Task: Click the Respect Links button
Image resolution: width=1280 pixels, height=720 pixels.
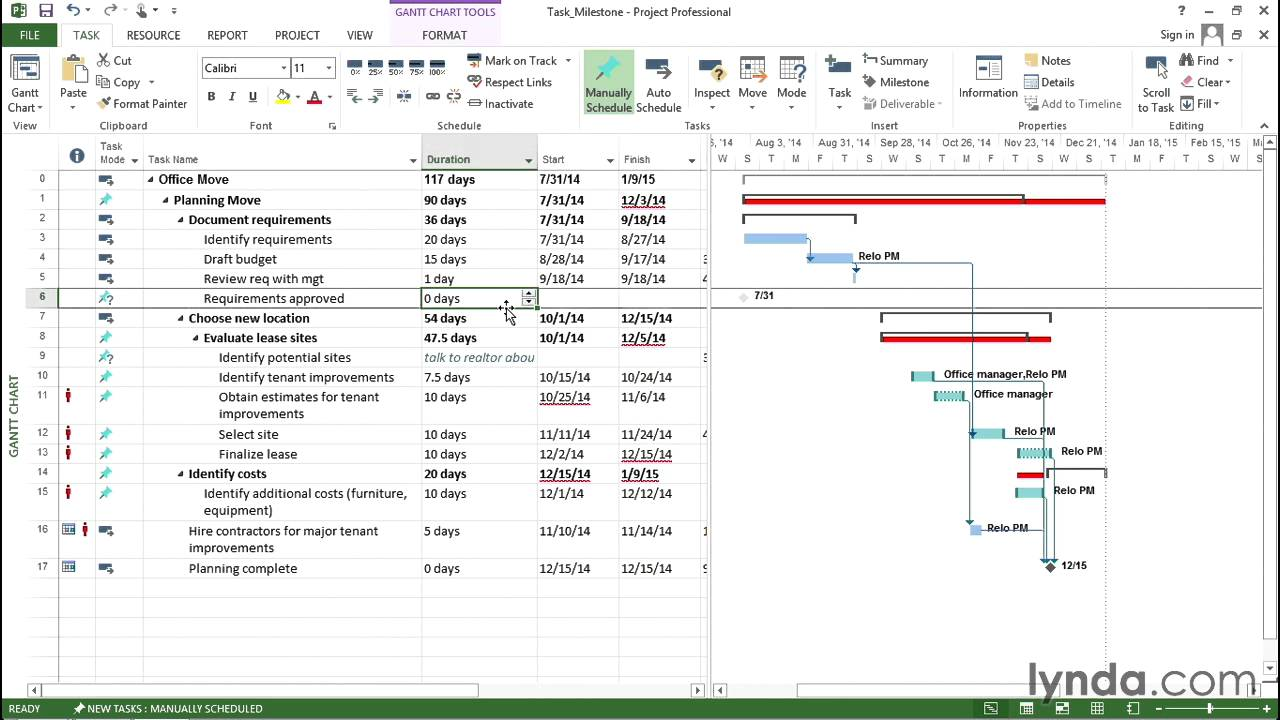Action: (509, 82)
